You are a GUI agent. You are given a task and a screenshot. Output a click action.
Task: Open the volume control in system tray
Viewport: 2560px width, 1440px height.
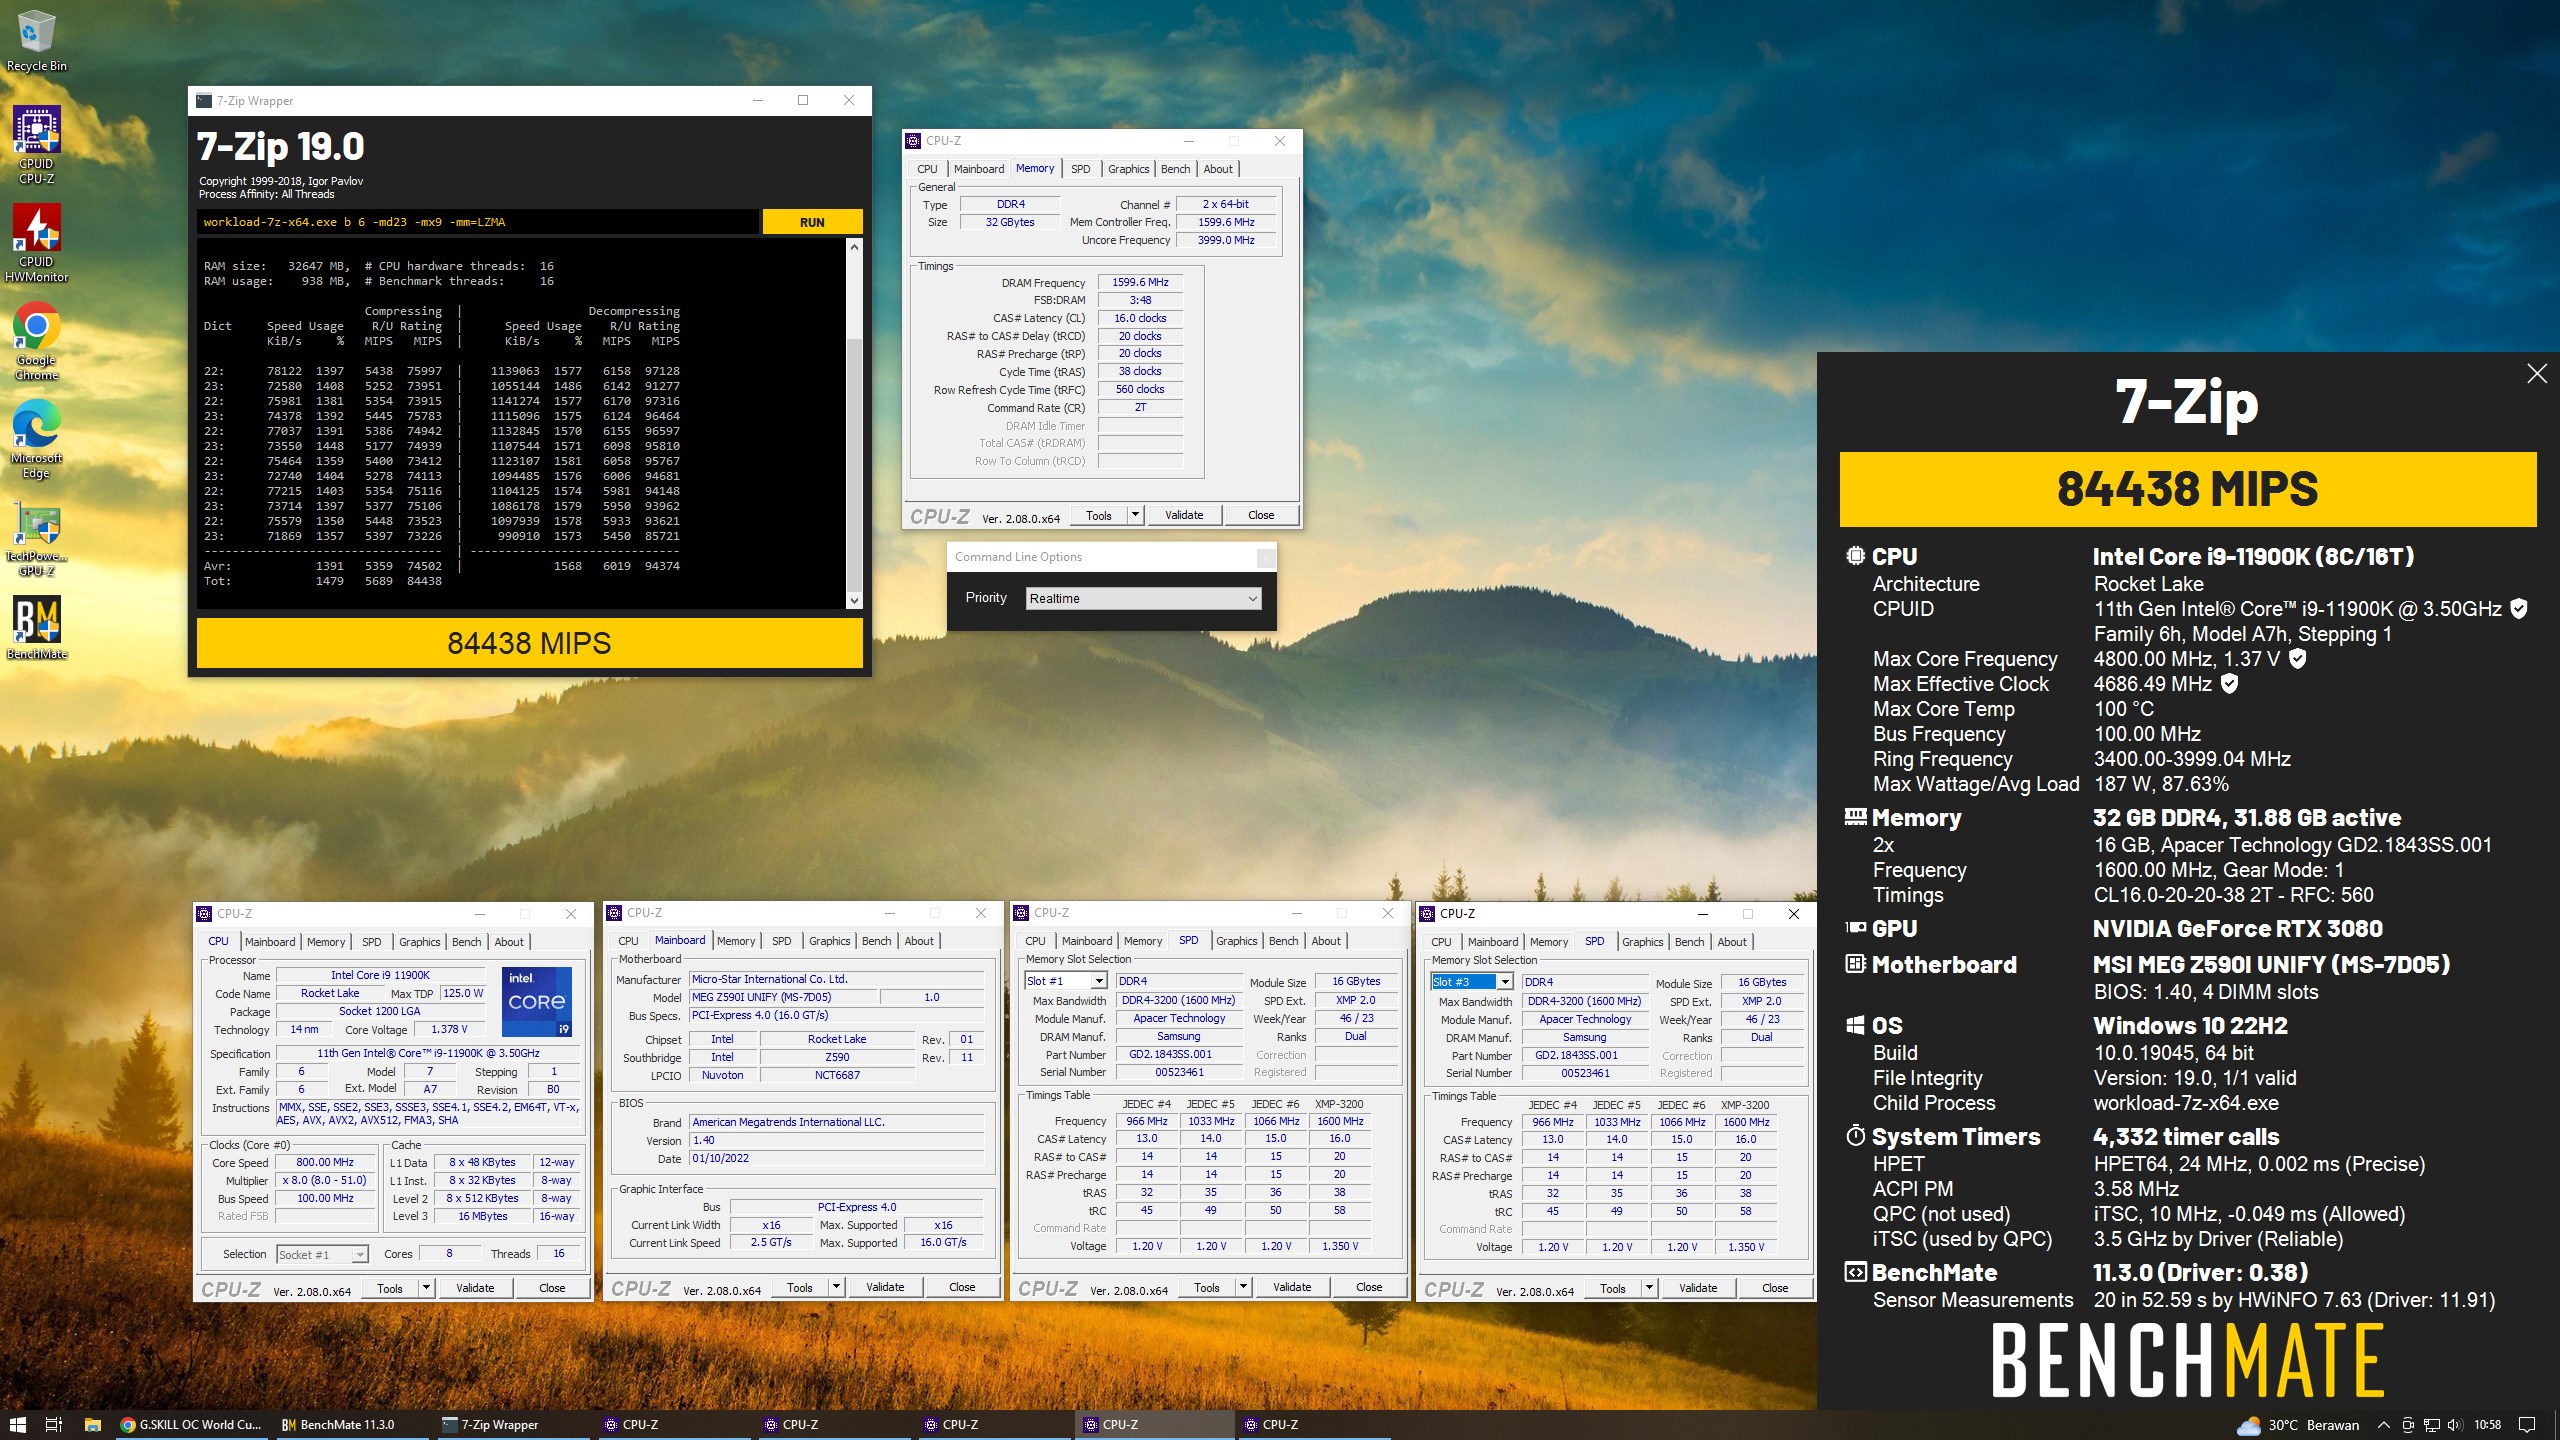coord(2456,1425)
